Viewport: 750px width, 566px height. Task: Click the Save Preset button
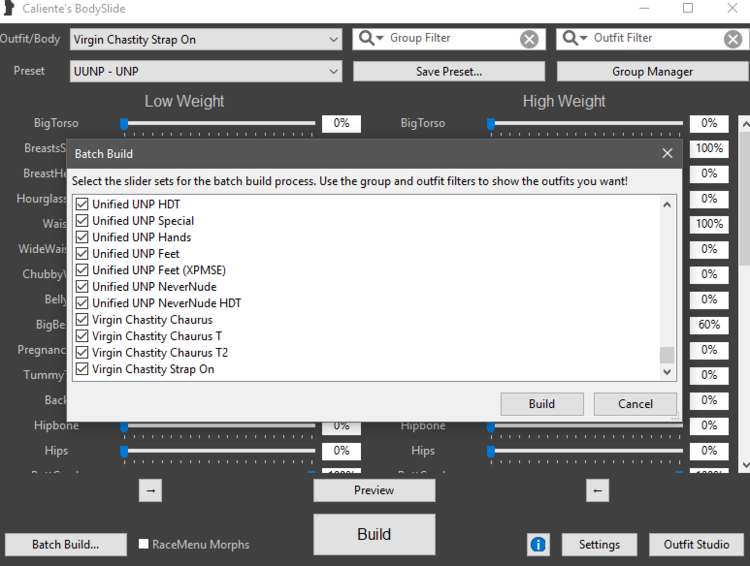click(449, 71)
